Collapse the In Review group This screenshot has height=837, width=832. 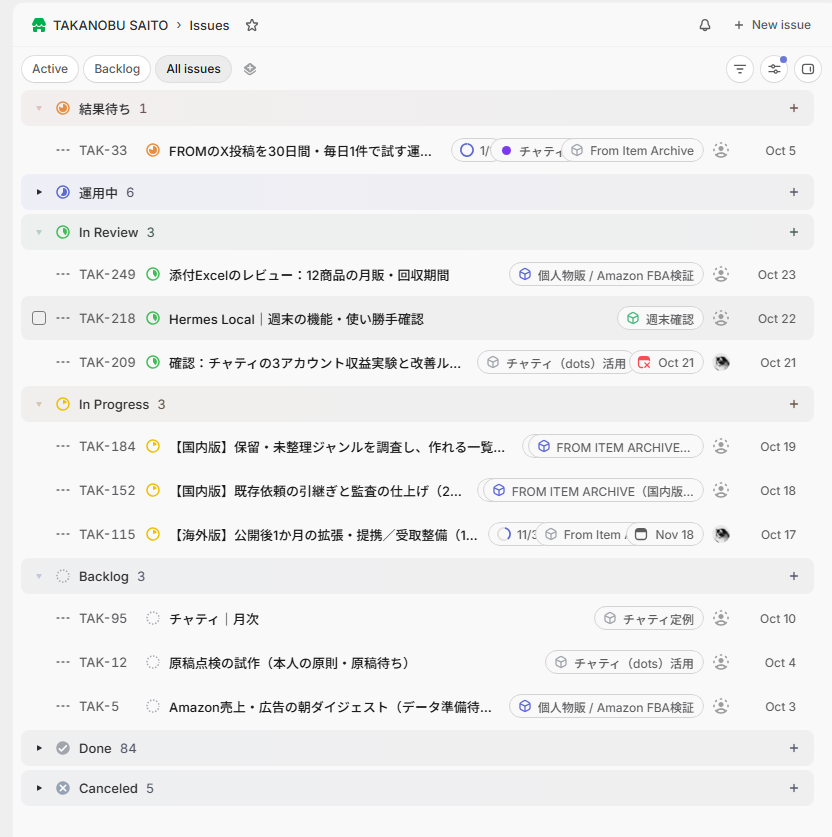[39, 232]
